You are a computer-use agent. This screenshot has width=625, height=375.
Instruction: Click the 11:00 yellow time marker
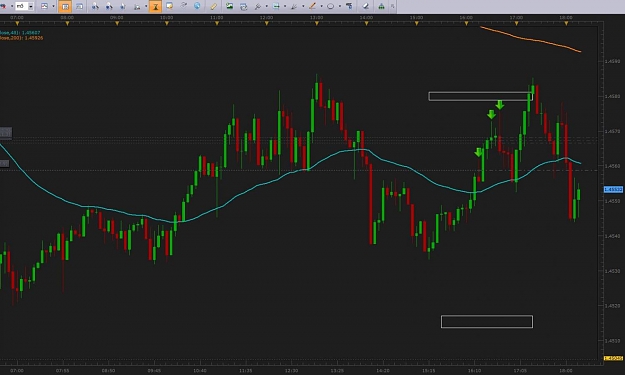click(217, 24)
